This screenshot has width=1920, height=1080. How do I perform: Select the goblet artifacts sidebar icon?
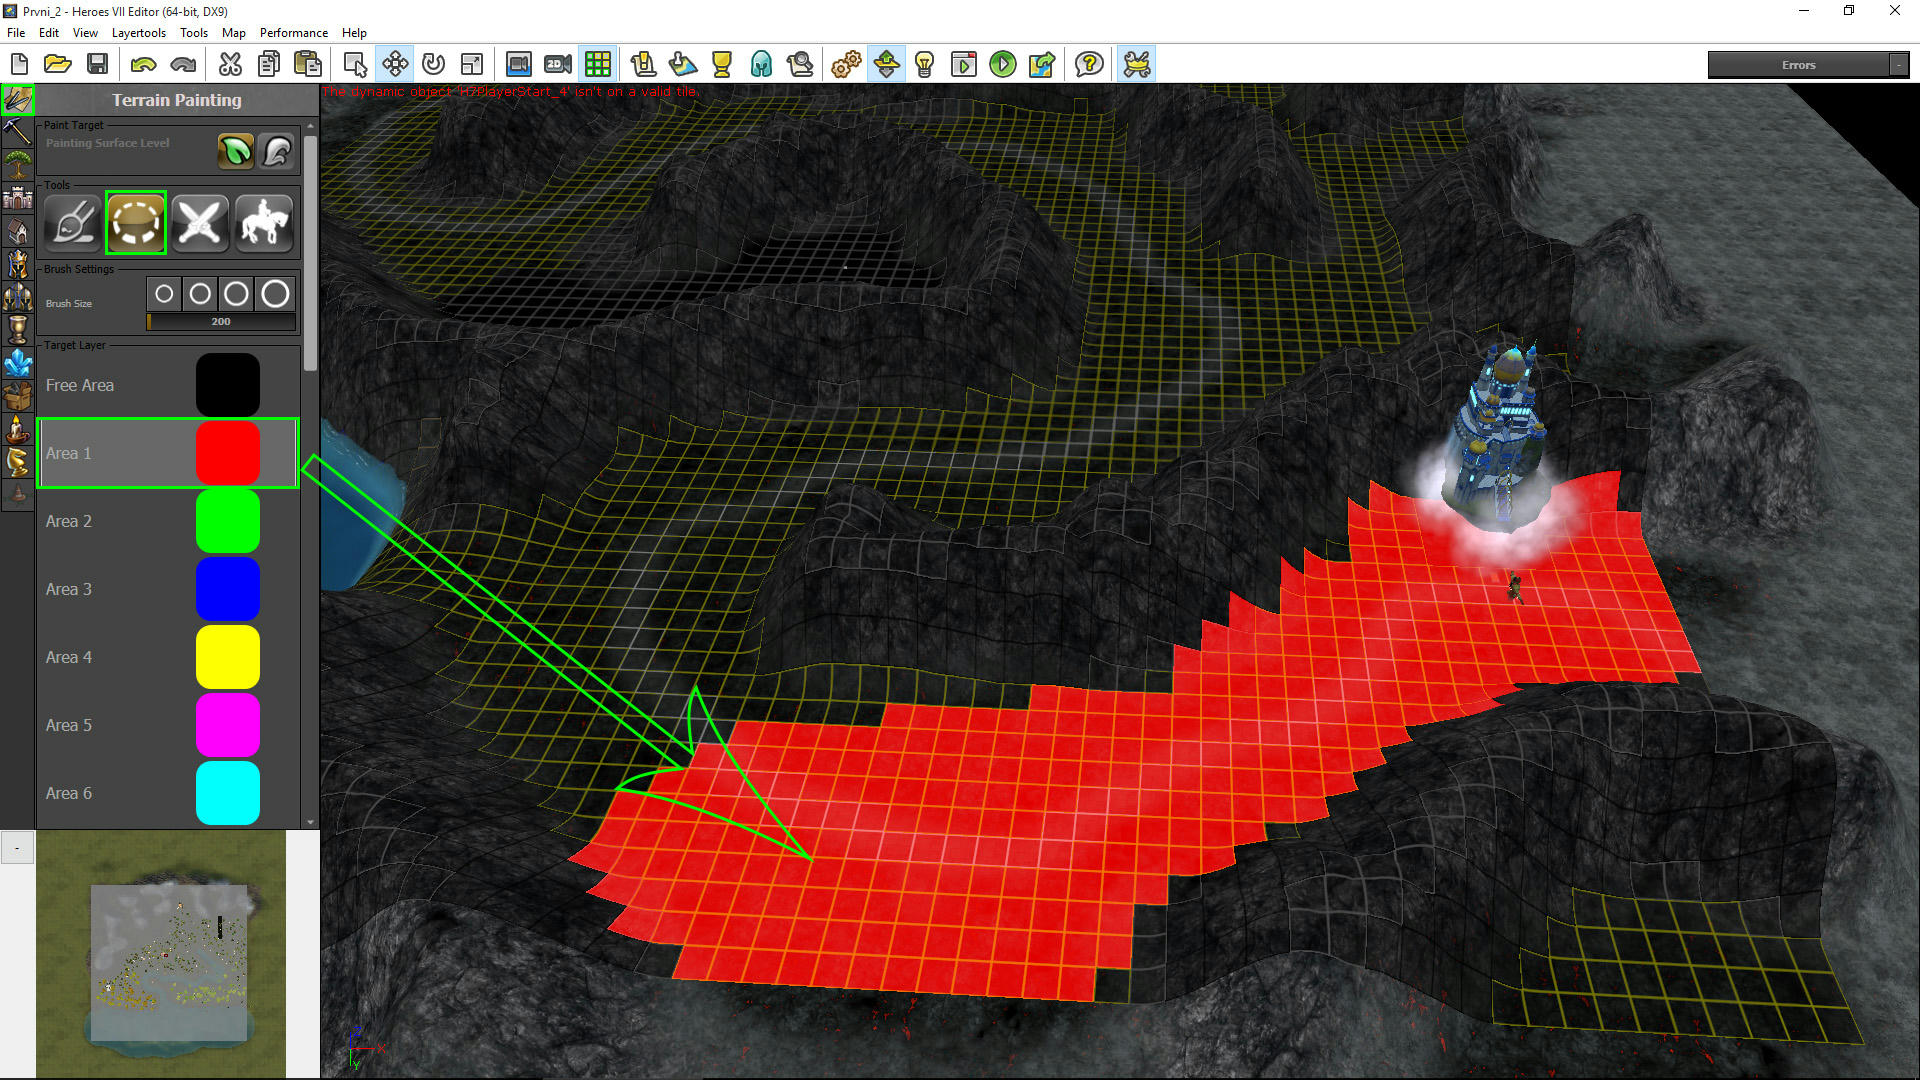pyautogui.click(x=17, y=329)
